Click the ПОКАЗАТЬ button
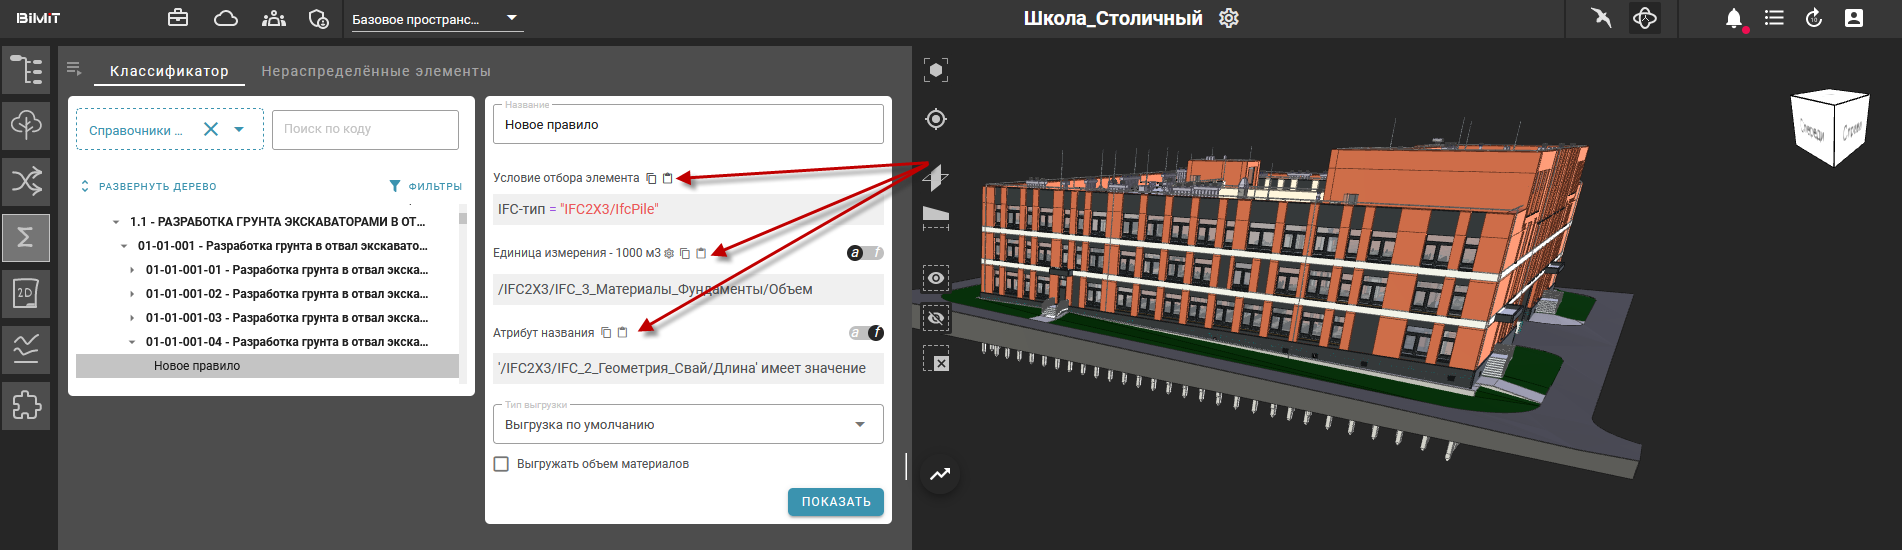 (835, 502)
